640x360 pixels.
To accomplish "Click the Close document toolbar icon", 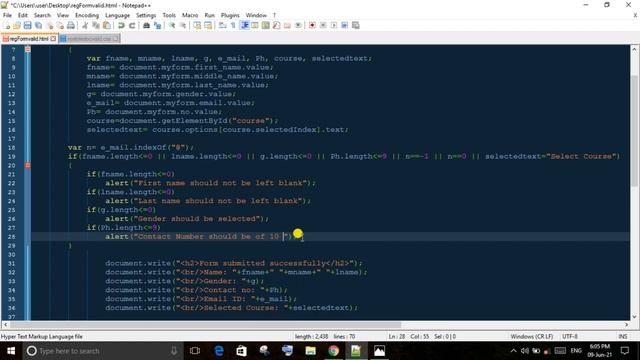I will [x=49, y=26].
